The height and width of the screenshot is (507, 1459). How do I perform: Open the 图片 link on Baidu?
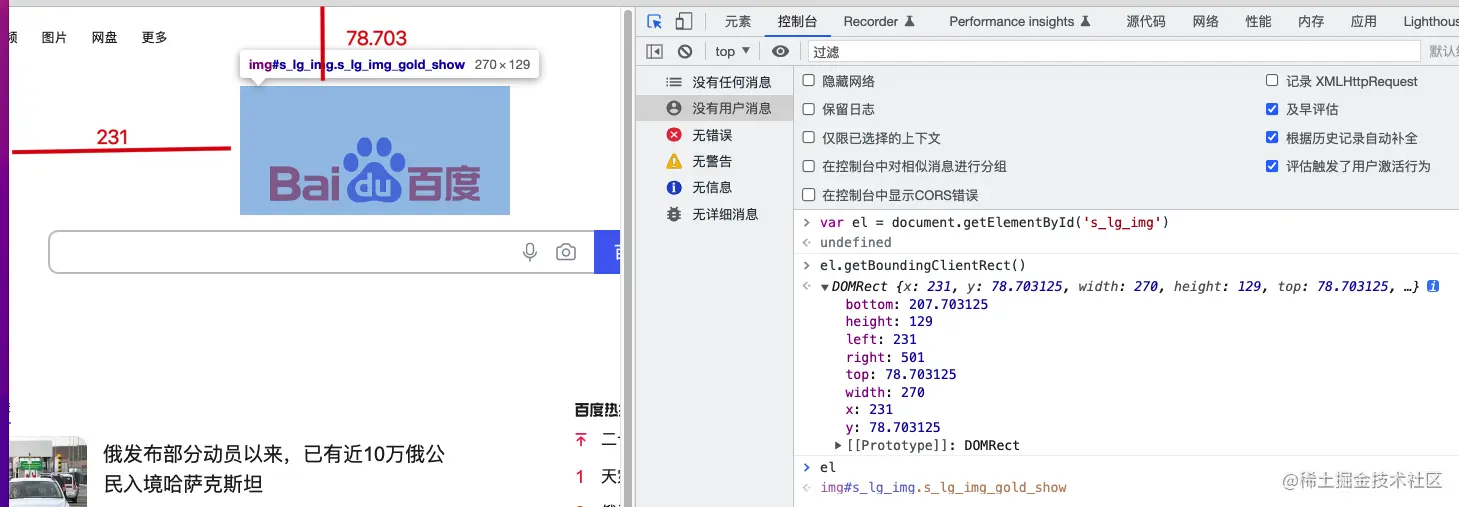pos(54,37)
